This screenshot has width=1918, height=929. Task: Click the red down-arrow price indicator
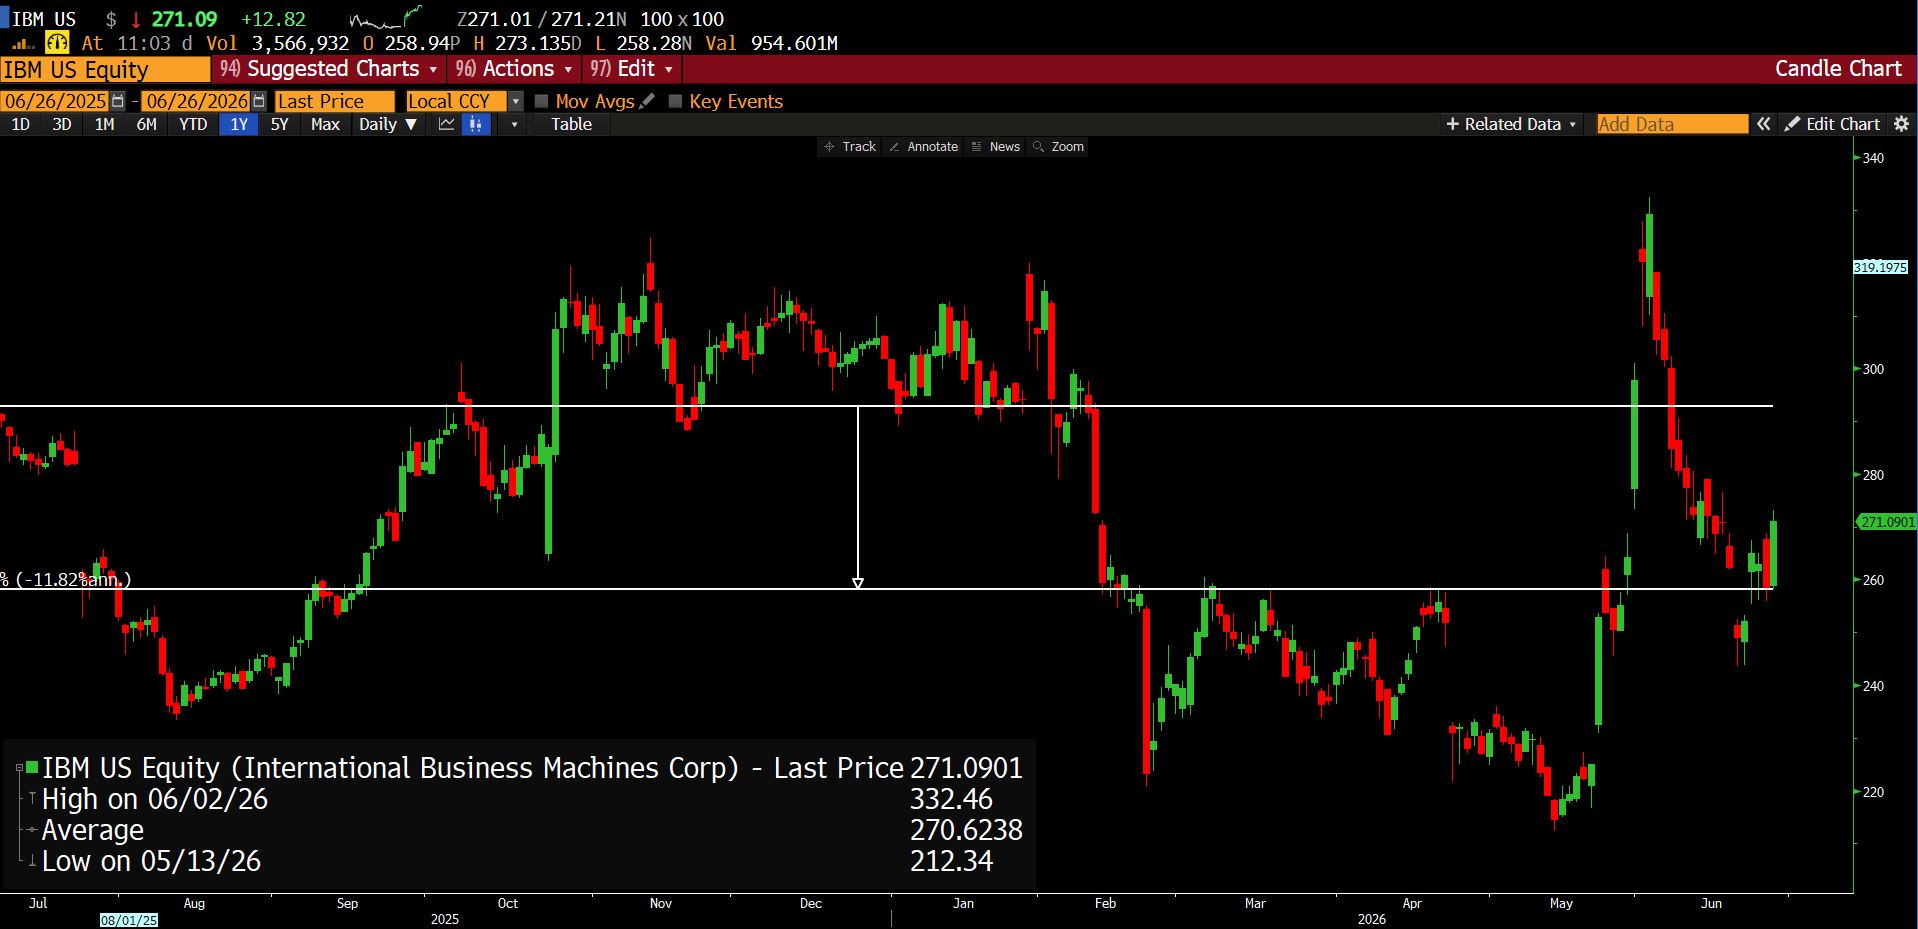tap(136, 19)
